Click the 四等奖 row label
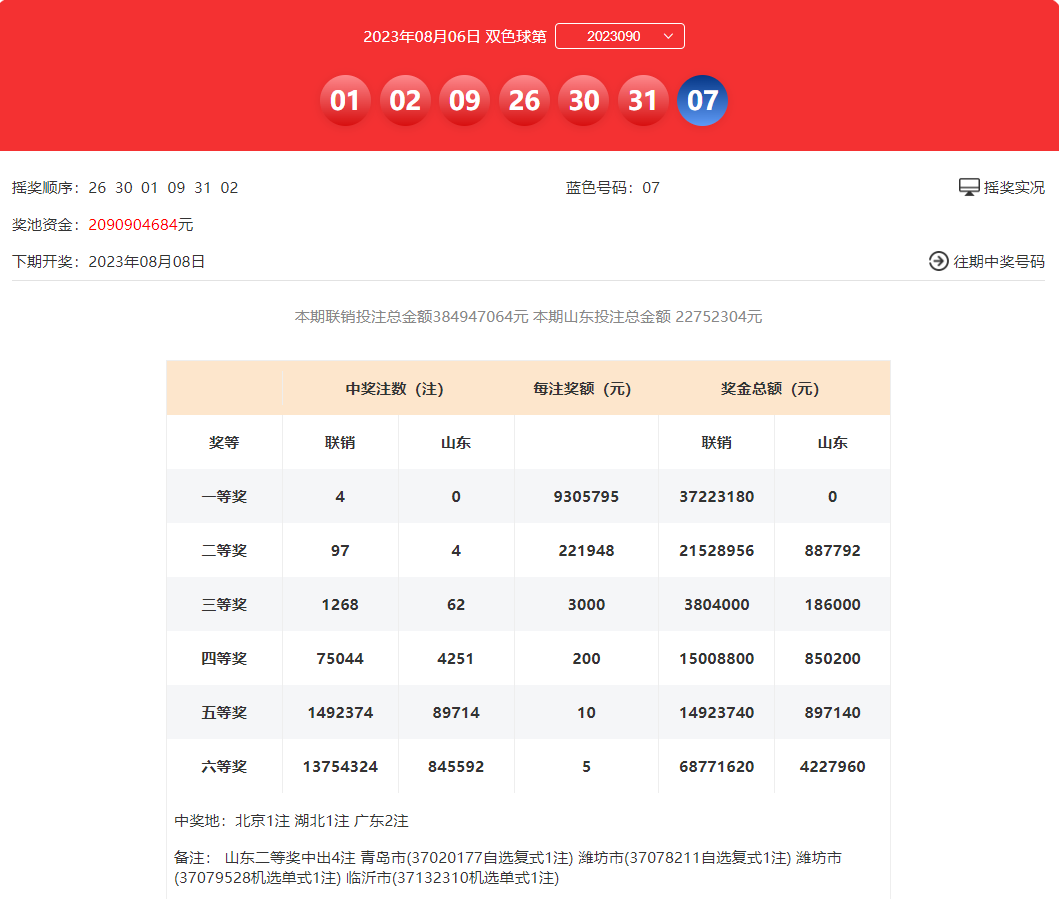Viewport: 1059px width, 899px height. (x=224, y=659)
